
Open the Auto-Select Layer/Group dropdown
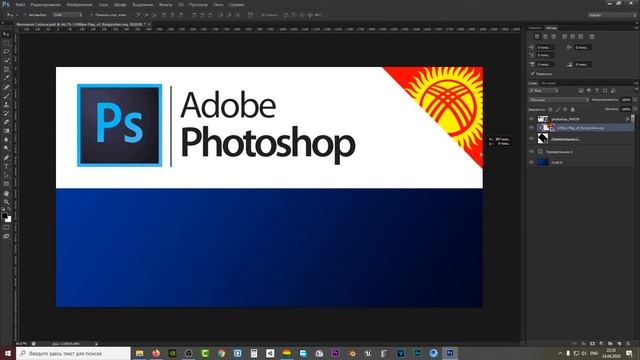click(68, 15)
